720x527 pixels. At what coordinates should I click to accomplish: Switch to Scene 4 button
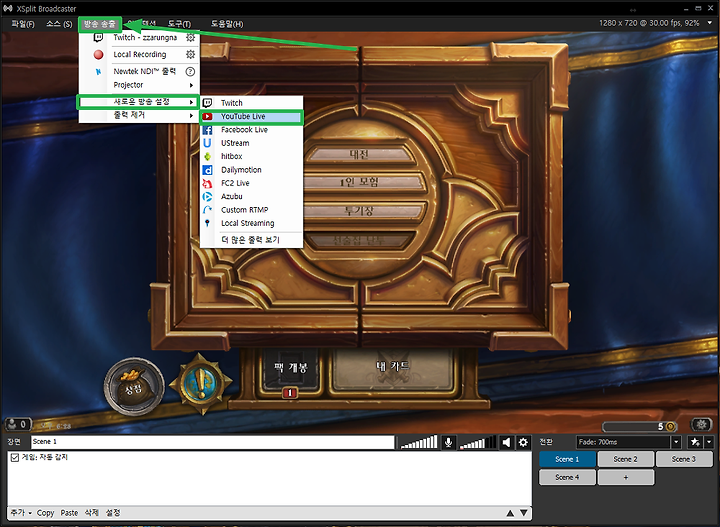(x=567, y=477)
